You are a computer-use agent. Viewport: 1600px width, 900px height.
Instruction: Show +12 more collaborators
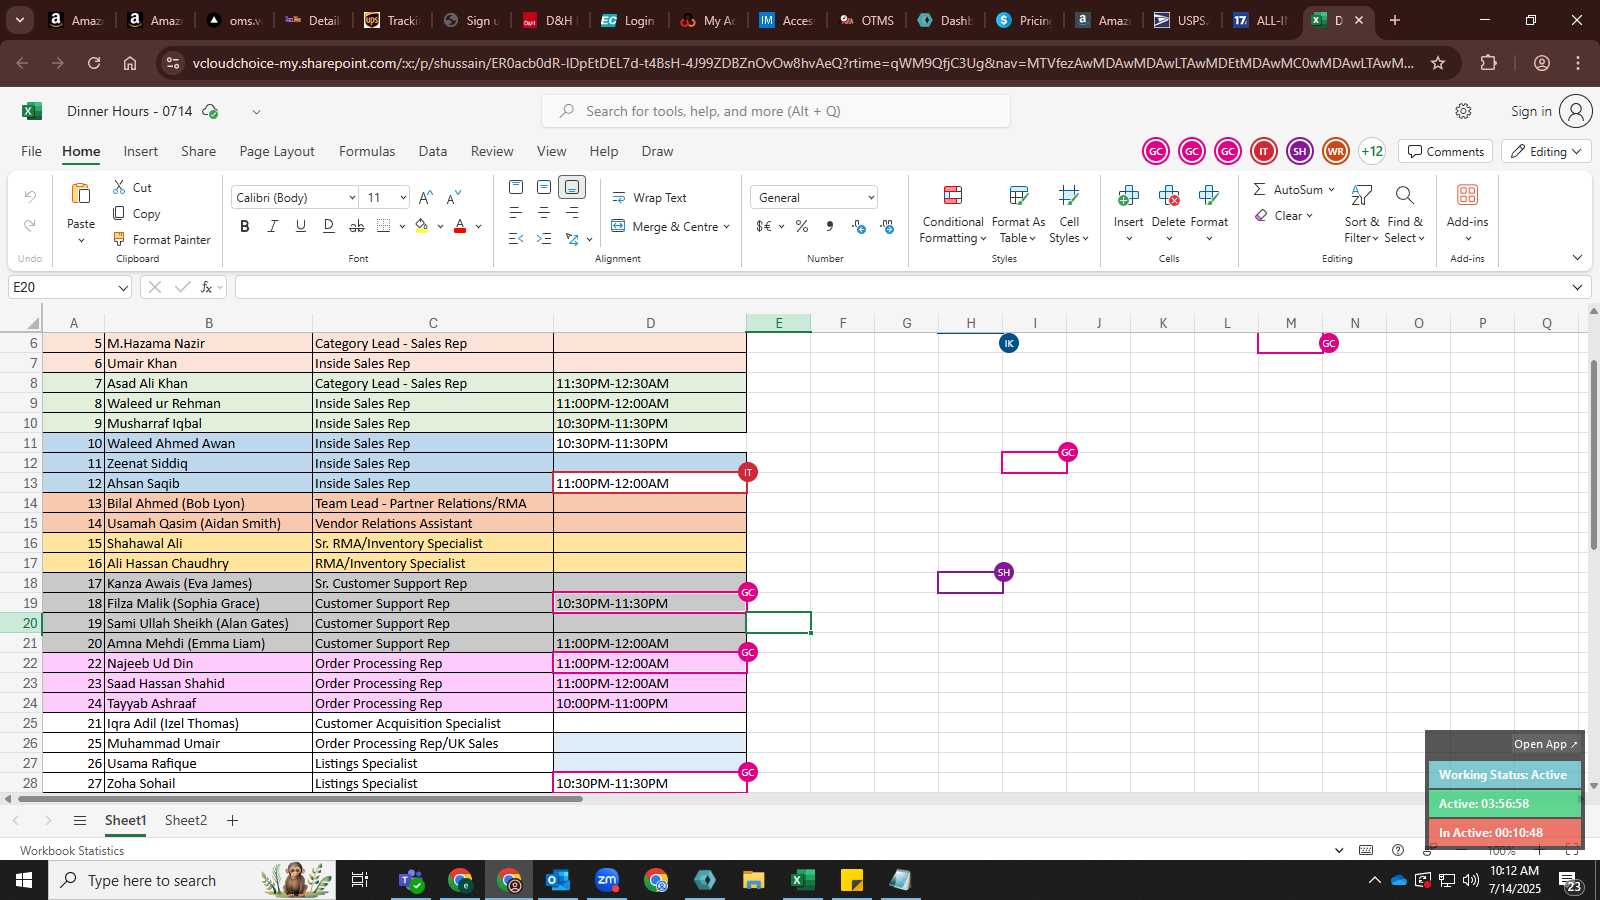click(1372, 152)
